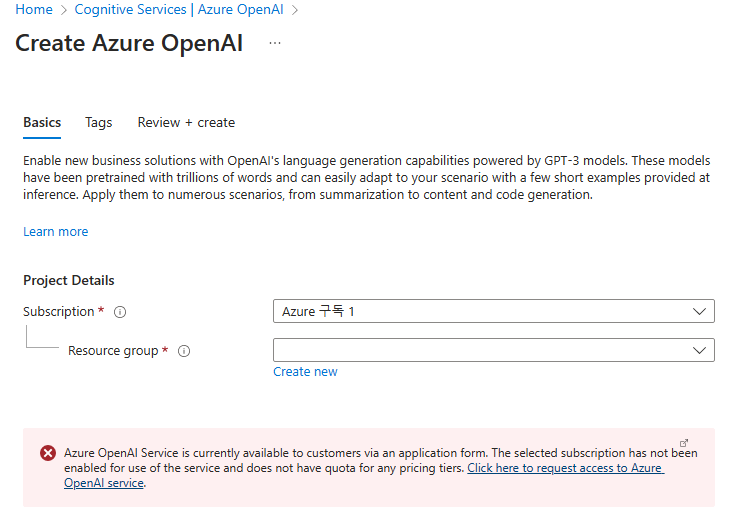Open Cognitive Services | Azure OpenAI breadcrumb
The height and width of the screenshot is (518, 742).
pos(179,9)
